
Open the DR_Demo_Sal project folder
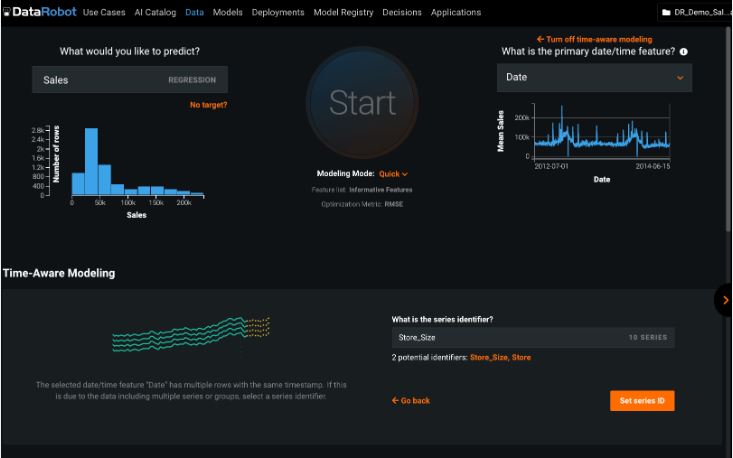click(x=694, y=13)
